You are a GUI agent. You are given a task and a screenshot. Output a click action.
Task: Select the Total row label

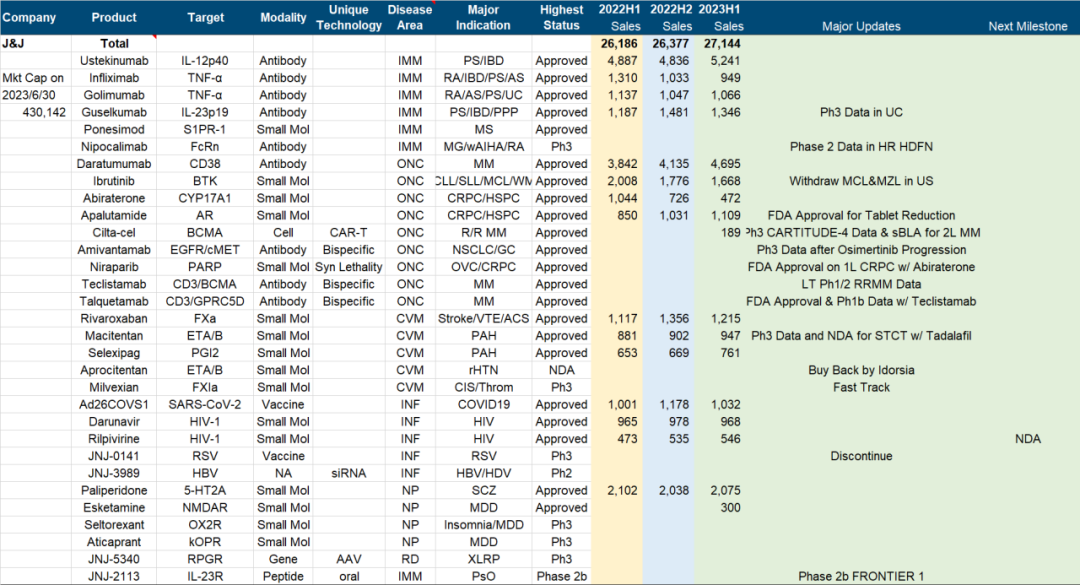114,43
